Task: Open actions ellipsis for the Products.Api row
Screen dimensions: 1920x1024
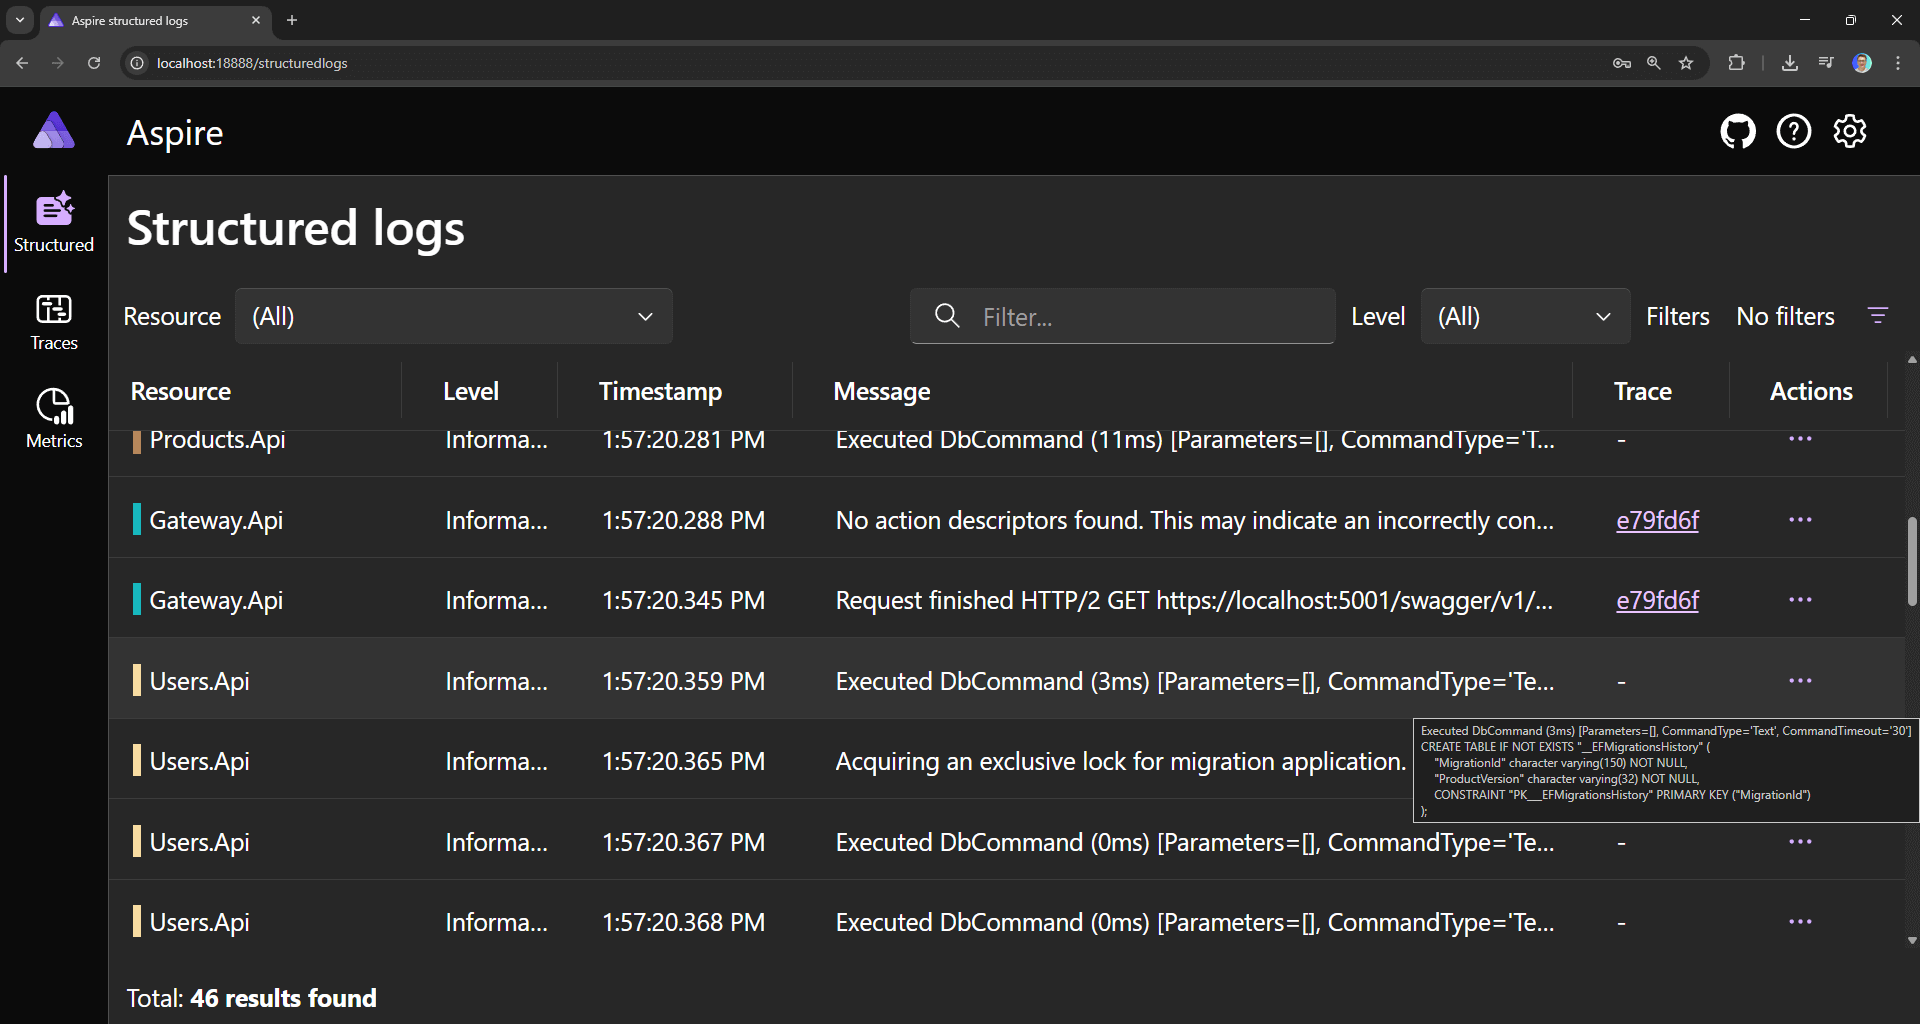Action: [1800, 439]
